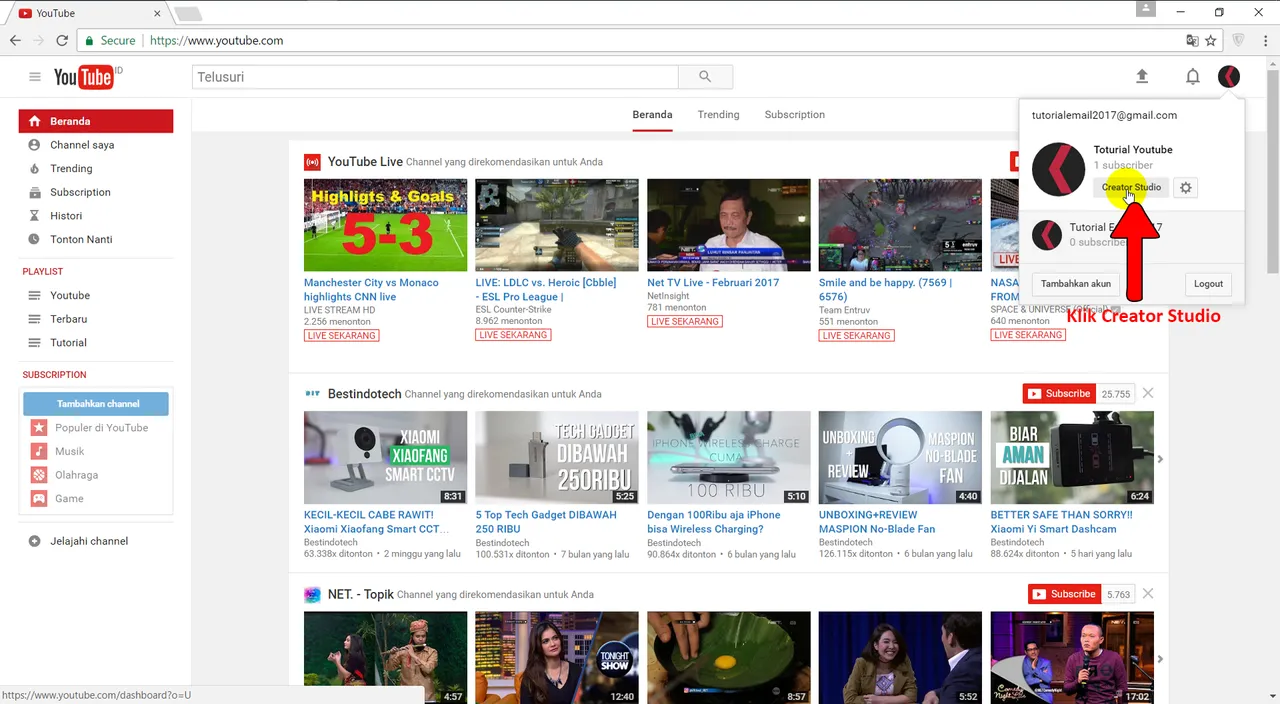This screenshot has width=1280, height=704.
Task: Click the SUBSCRIPTION section header
Action: pyautogui.click(x=55, y=375)
